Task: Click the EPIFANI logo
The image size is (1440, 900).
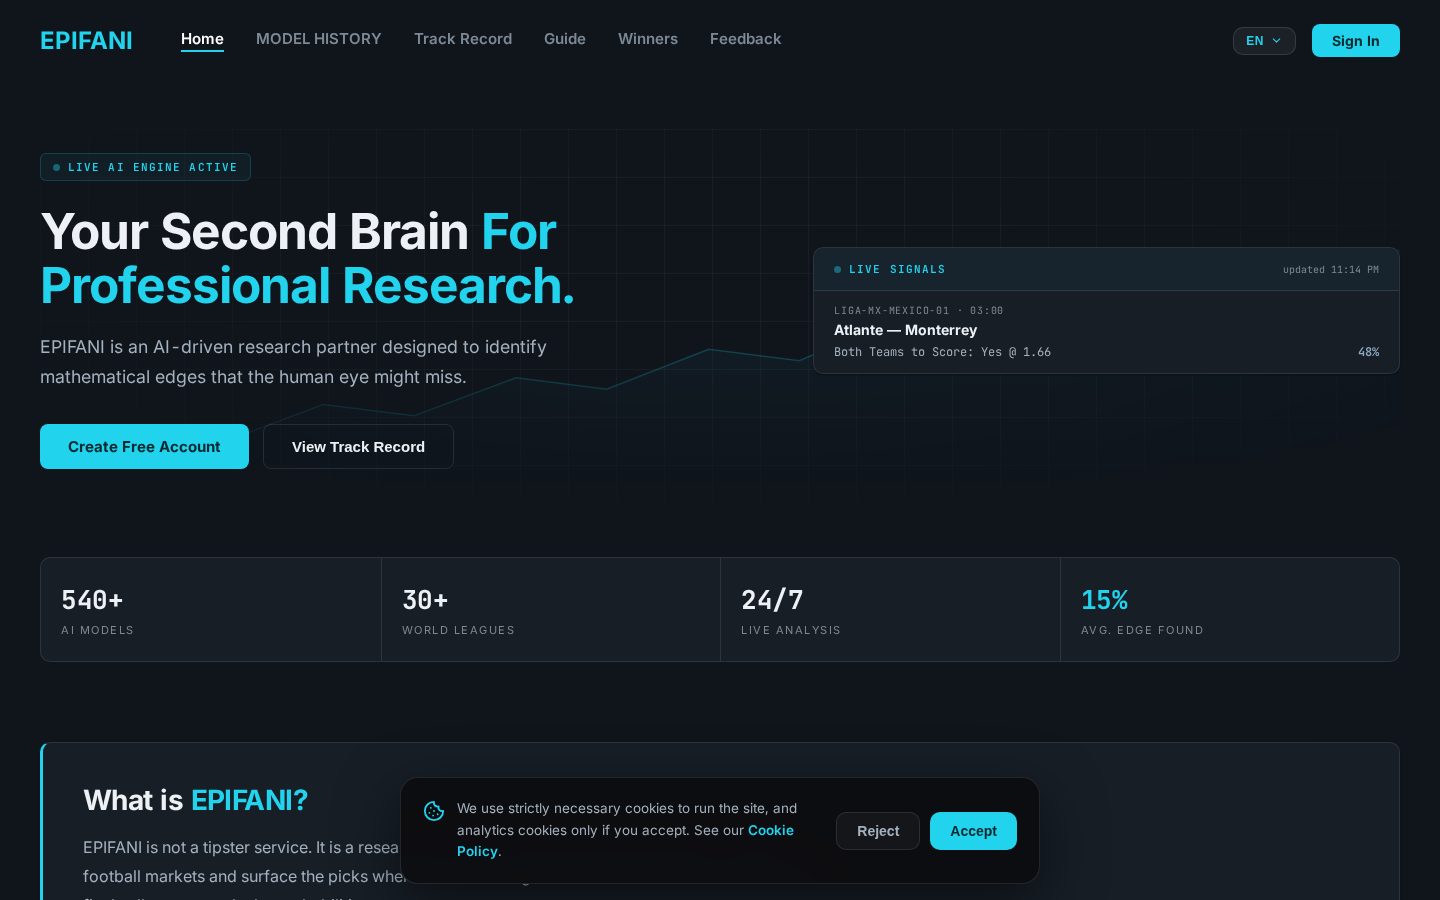Action: 86,40
